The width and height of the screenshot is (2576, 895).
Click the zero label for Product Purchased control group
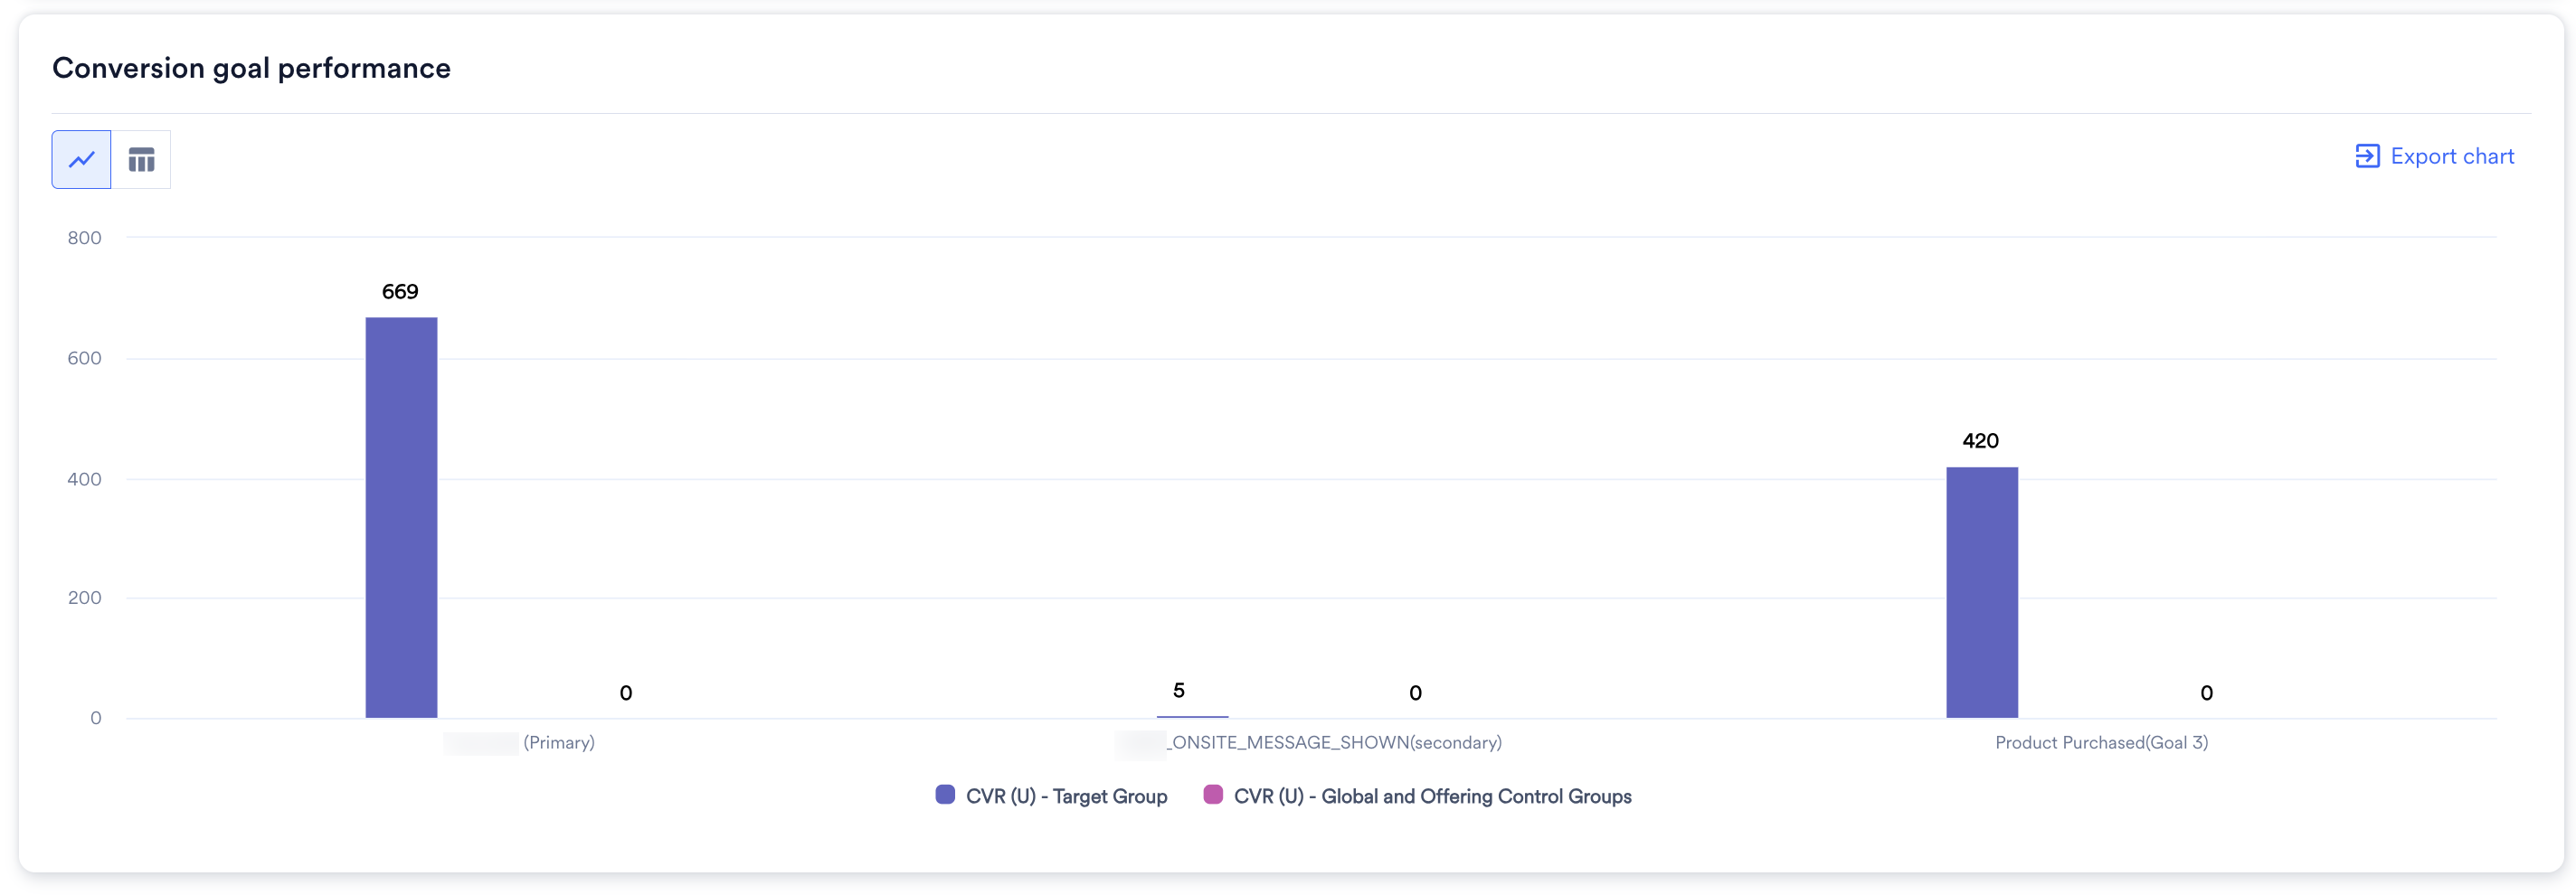(2206, 693)
